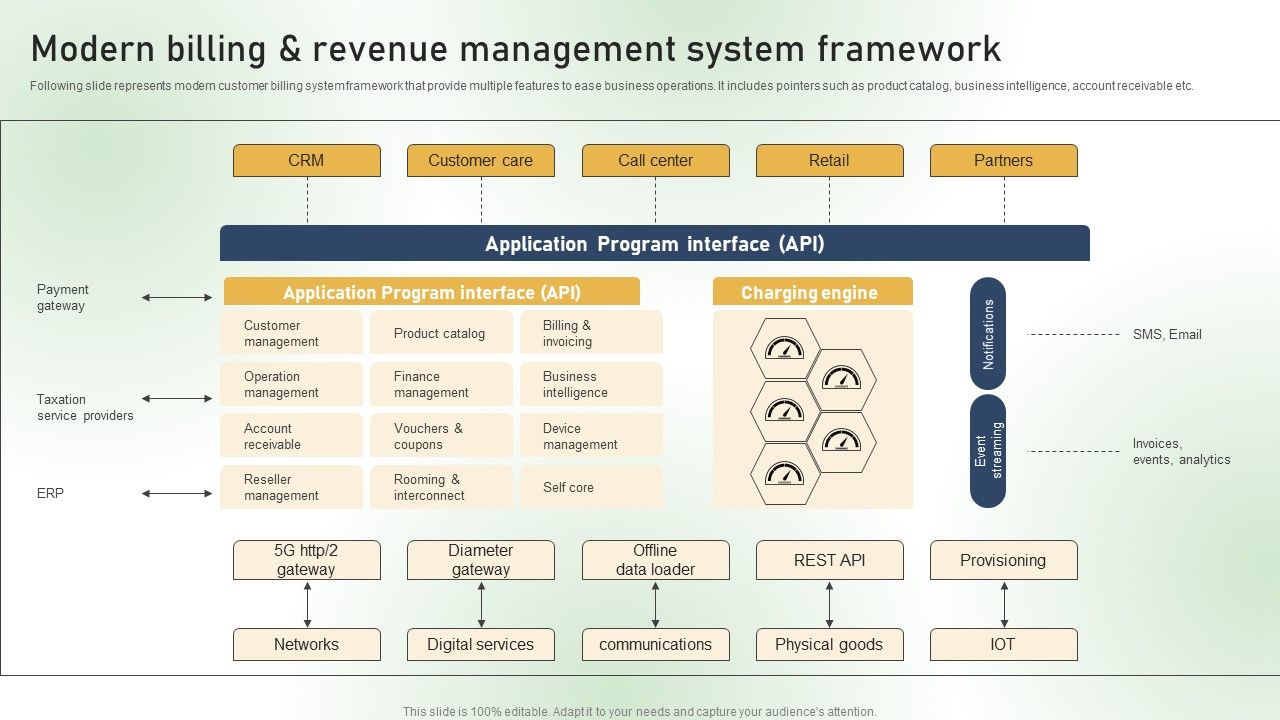Click the bottommost gauge hexagon in Charging engine
The height and width of the screenshot is (720, 1280).
click(x=785, y=474)
